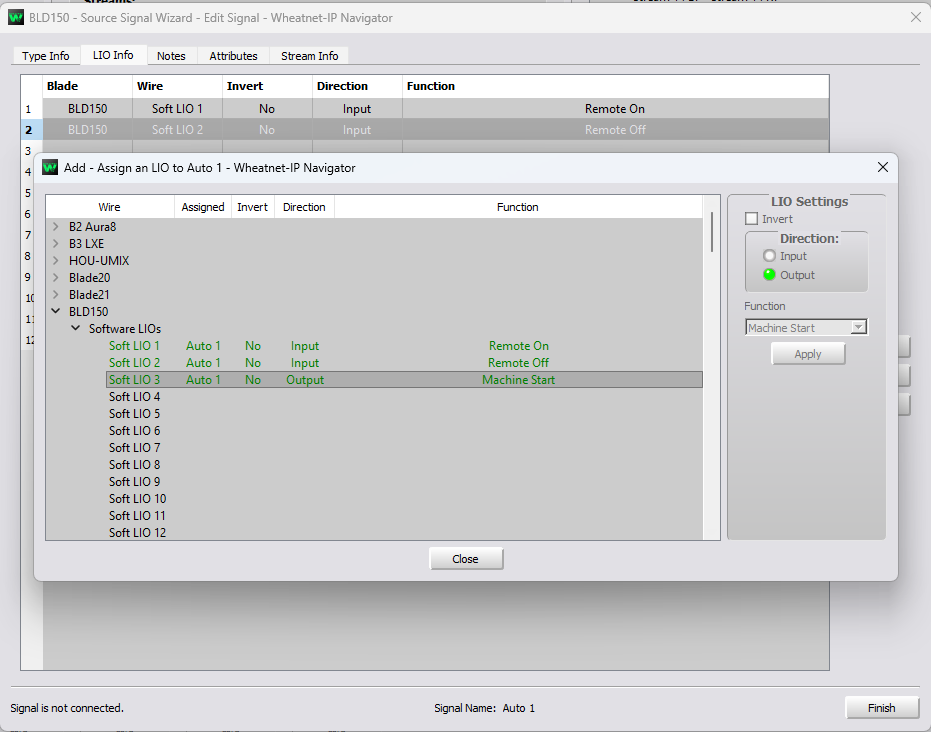The height and width of the screenshot is (732, 931).
Task: Close the Add - Assign an LIO dialog
Action: tap(883, 167)
